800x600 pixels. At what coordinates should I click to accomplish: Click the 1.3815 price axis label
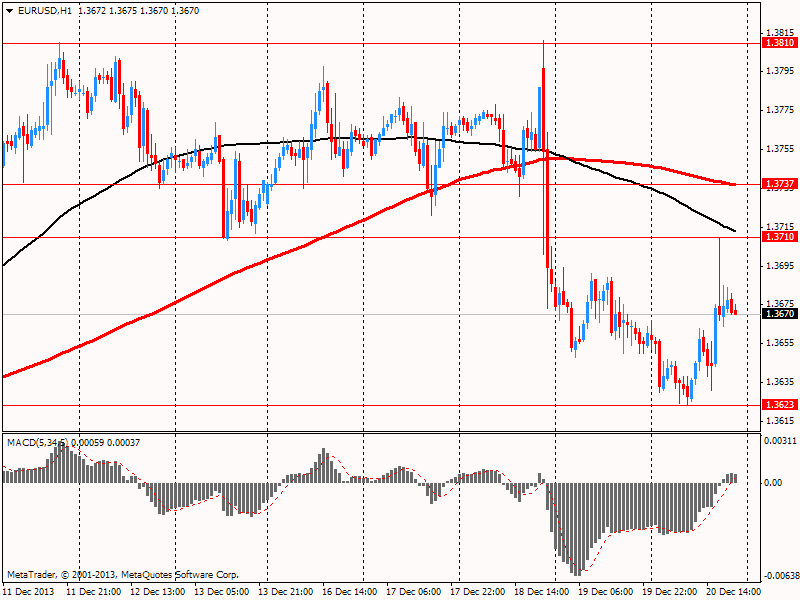tap(781, 32)
